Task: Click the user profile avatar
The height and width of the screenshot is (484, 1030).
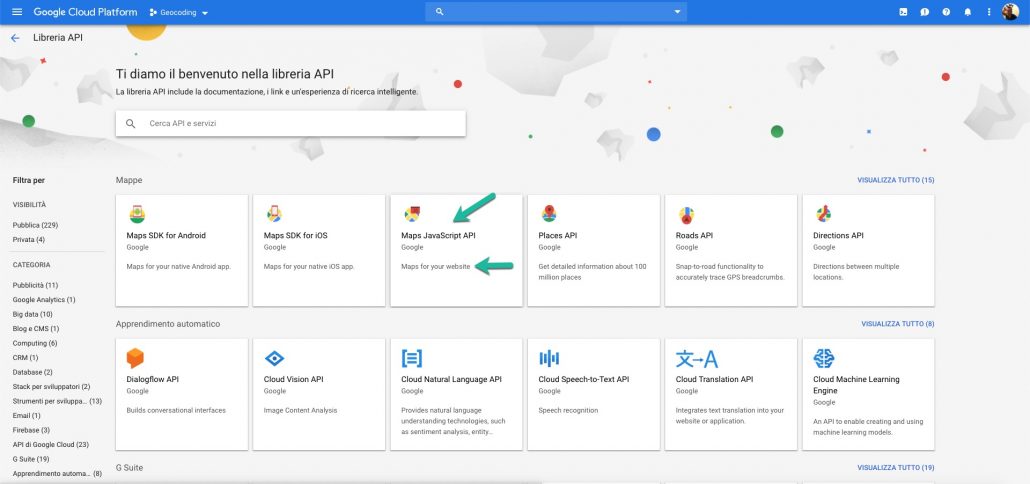Action: coord(1010,12)
